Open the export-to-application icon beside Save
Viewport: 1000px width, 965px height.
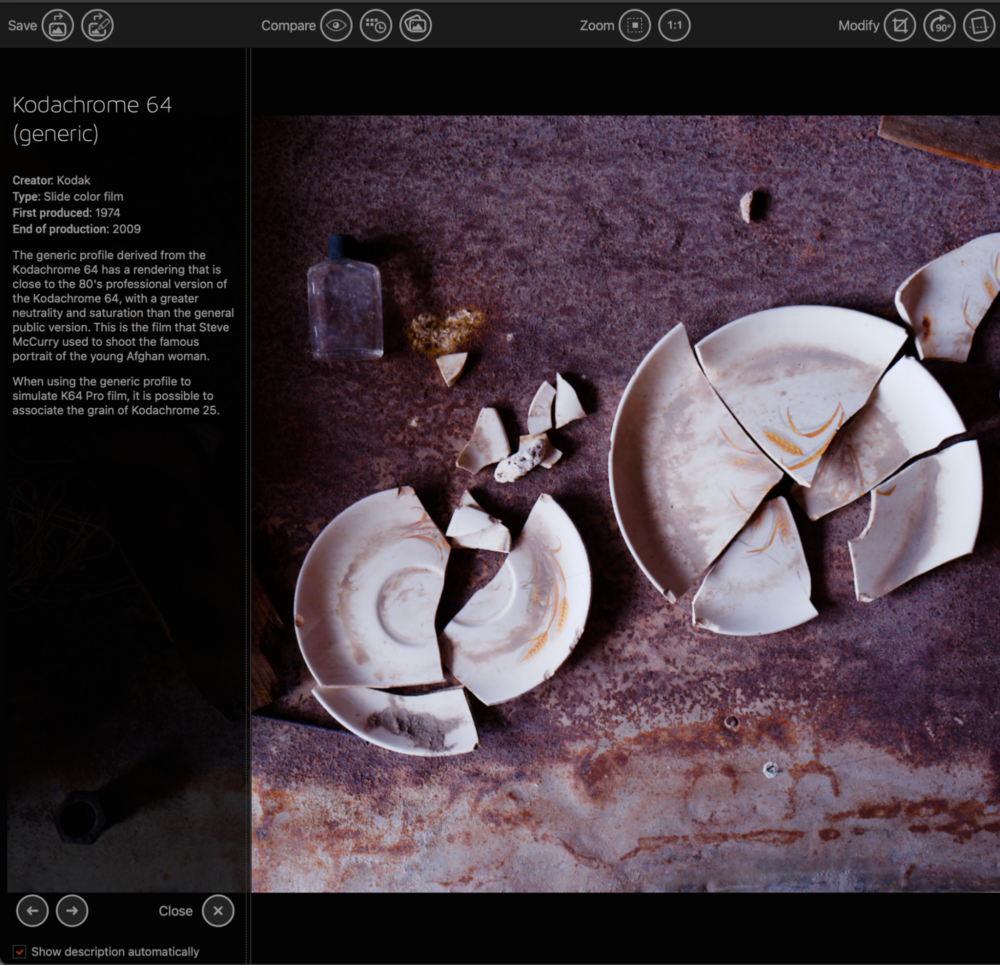(97, 25)
